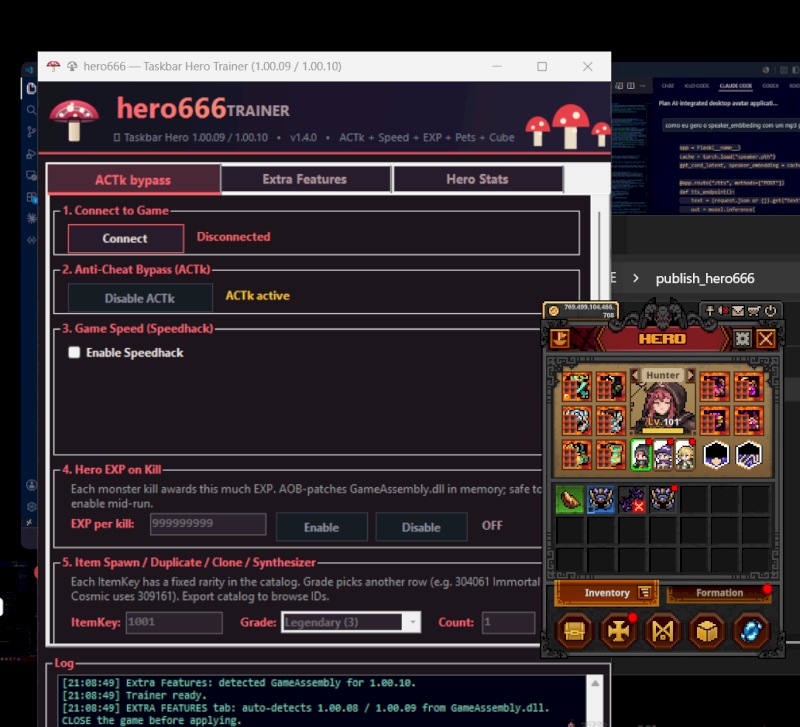Switch to the Inventory tab in game
The height and width of the screenshot is (727, 800).
(607, 593)
